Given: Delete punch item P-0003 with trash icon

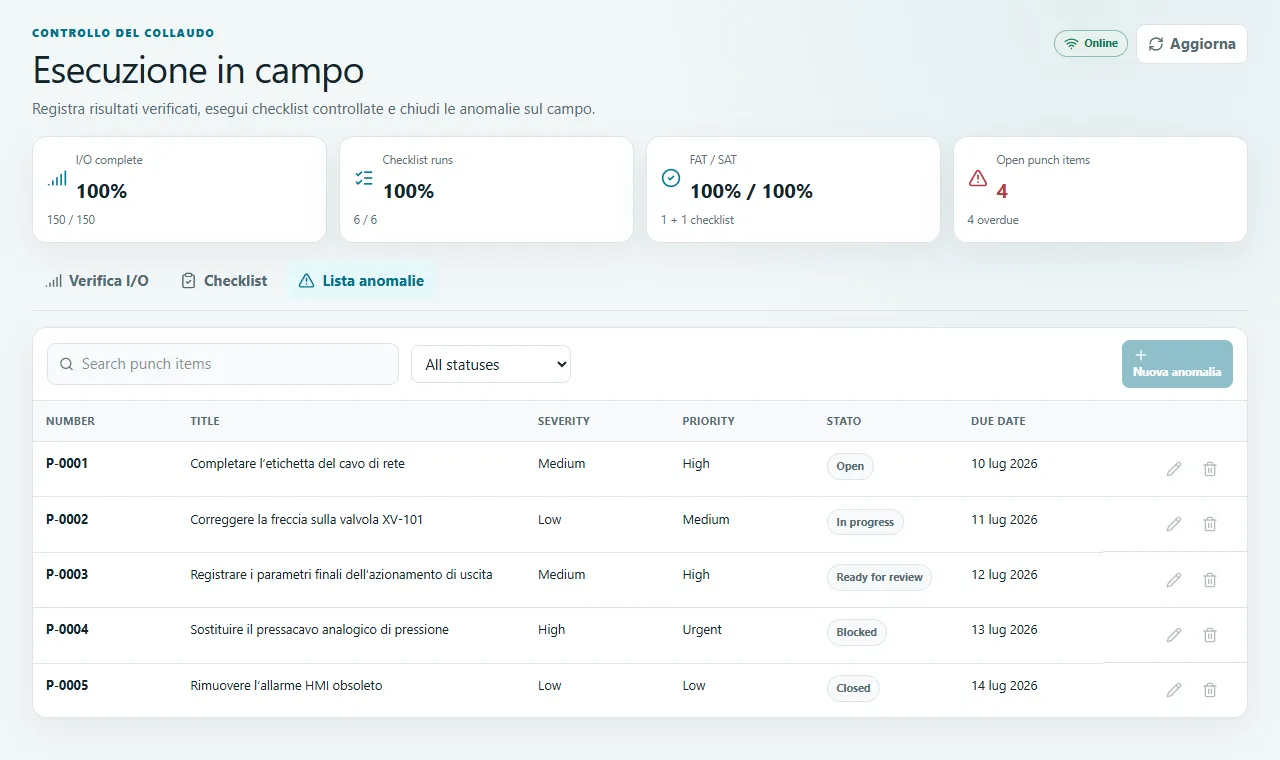Looking at the screenshot, I should click(1210, 580).
